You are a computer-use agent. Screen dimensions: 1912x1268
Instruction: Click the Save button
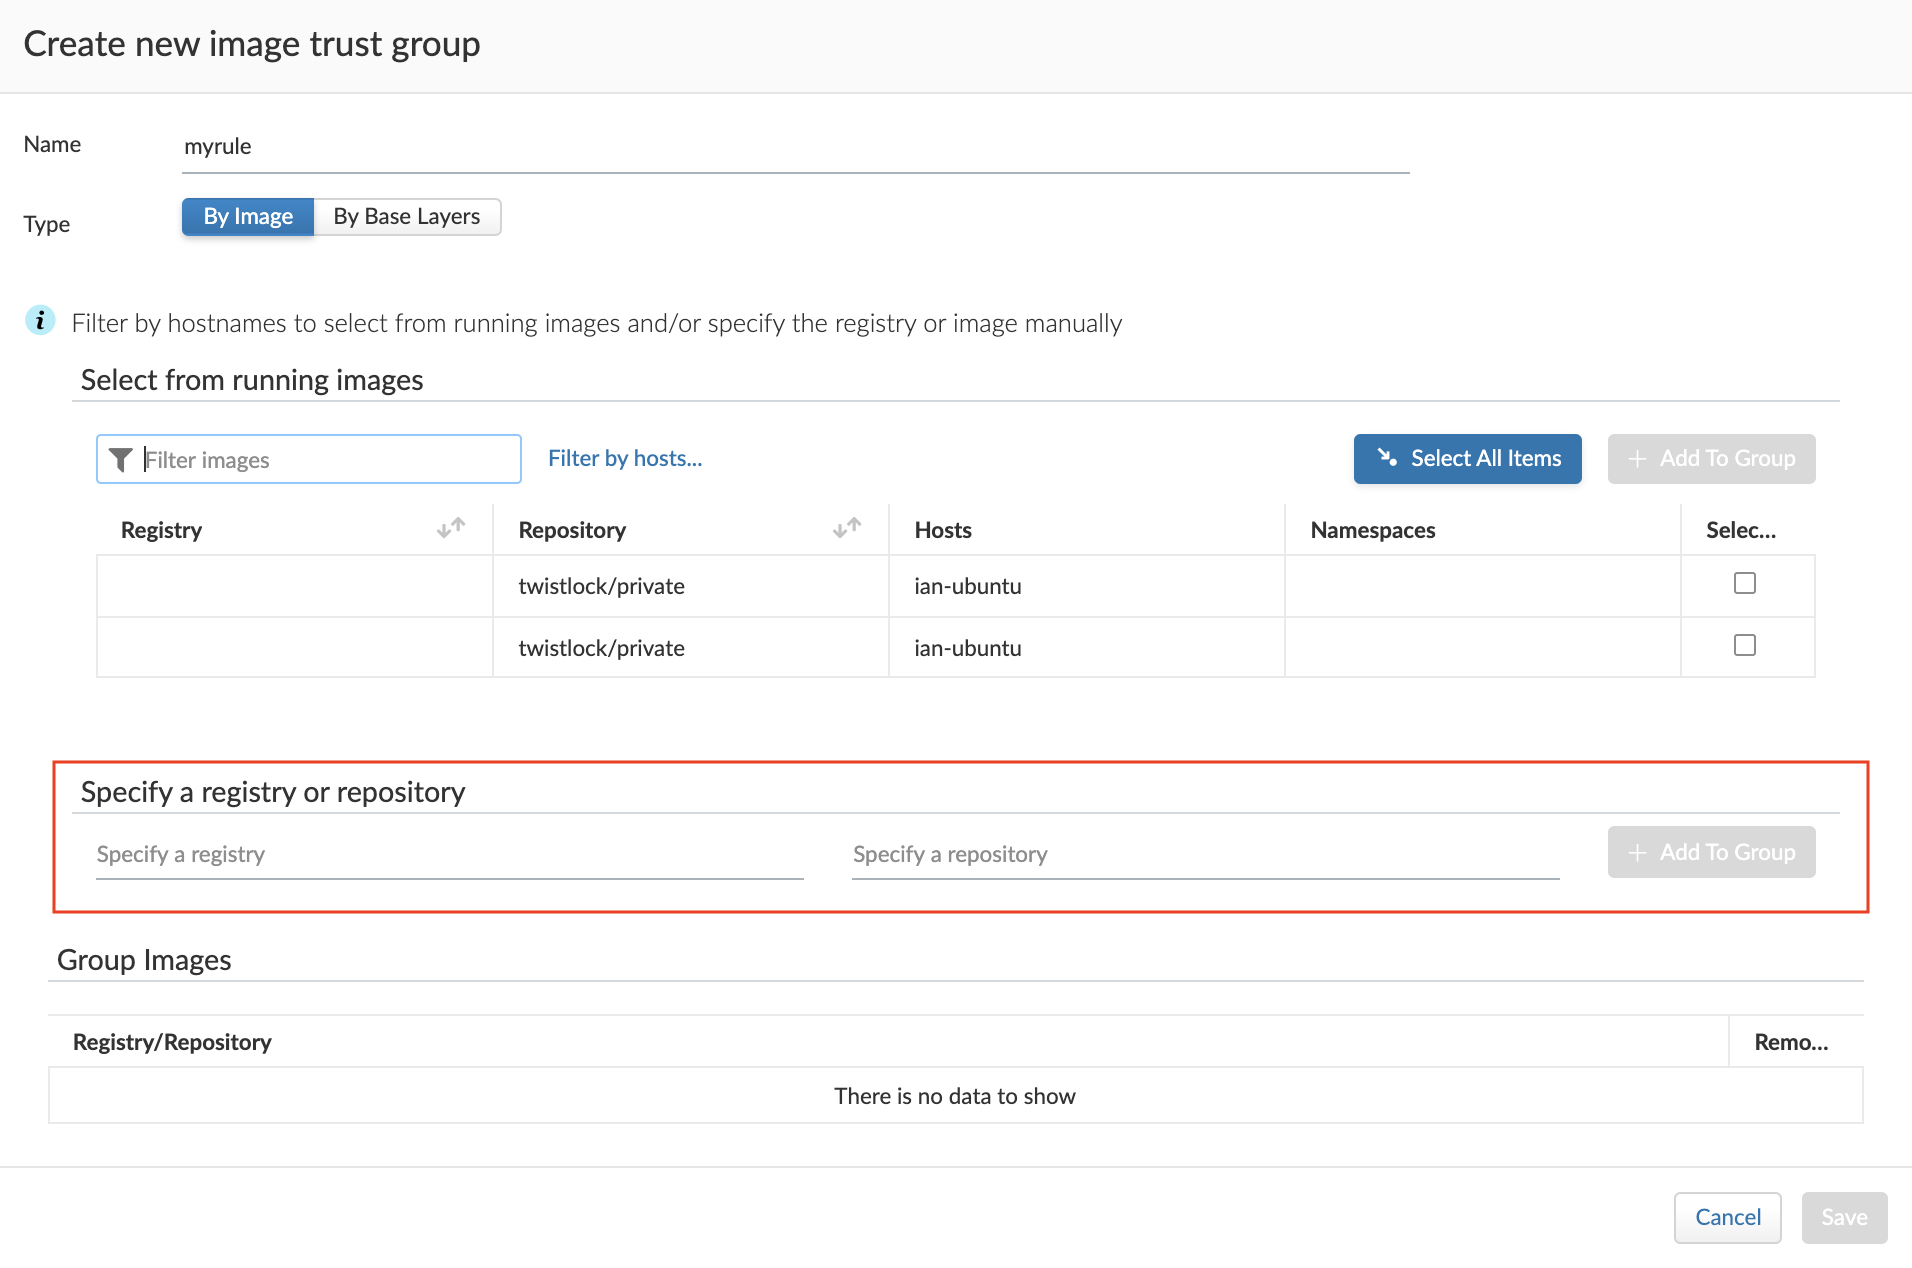[x=1845, y=1217]
